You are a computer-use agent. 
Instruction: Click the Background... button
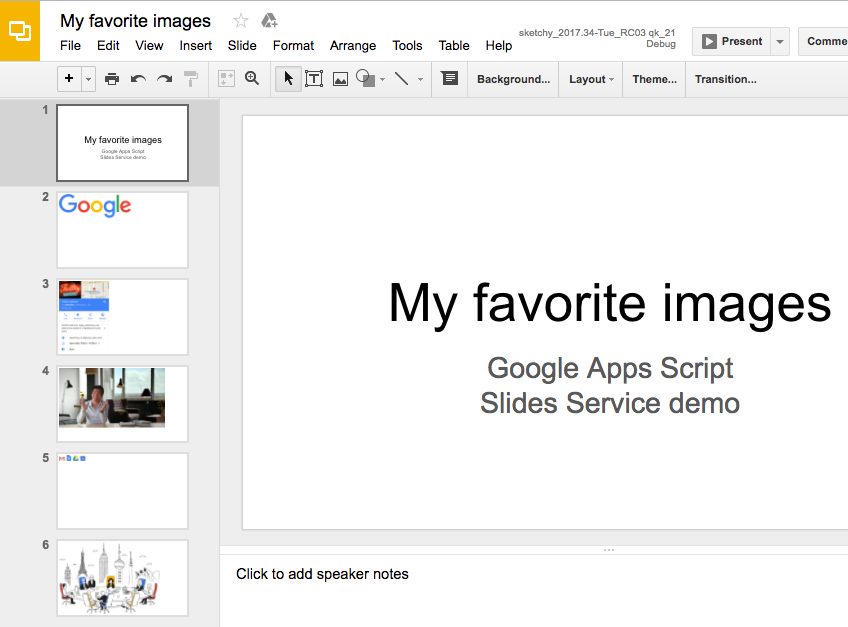tap(513, 79)
